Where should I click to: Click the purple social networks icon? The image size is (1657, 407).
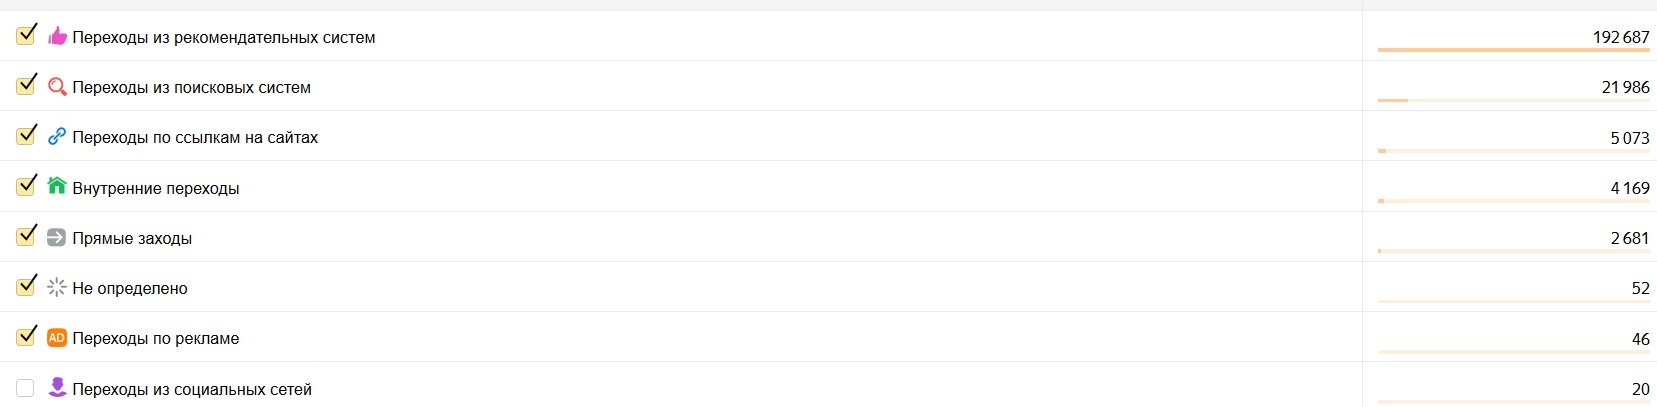pos(57,388)
